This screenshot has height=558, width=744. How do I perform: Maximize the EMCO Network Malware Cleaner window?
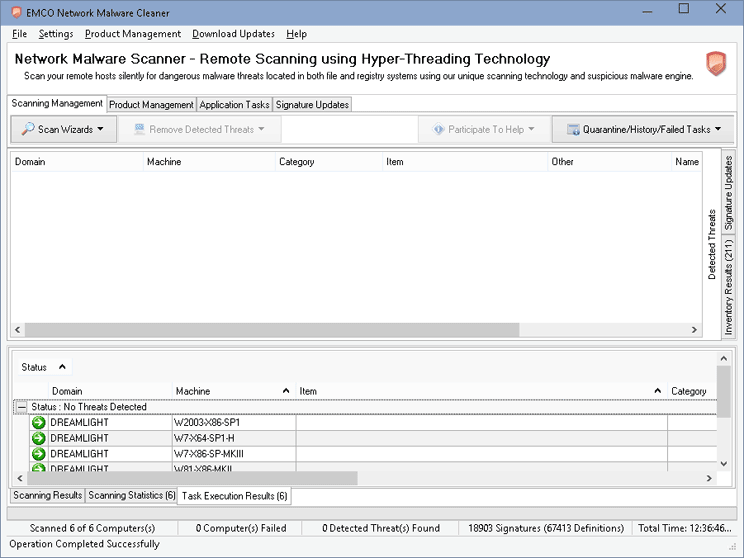[684, 9]
